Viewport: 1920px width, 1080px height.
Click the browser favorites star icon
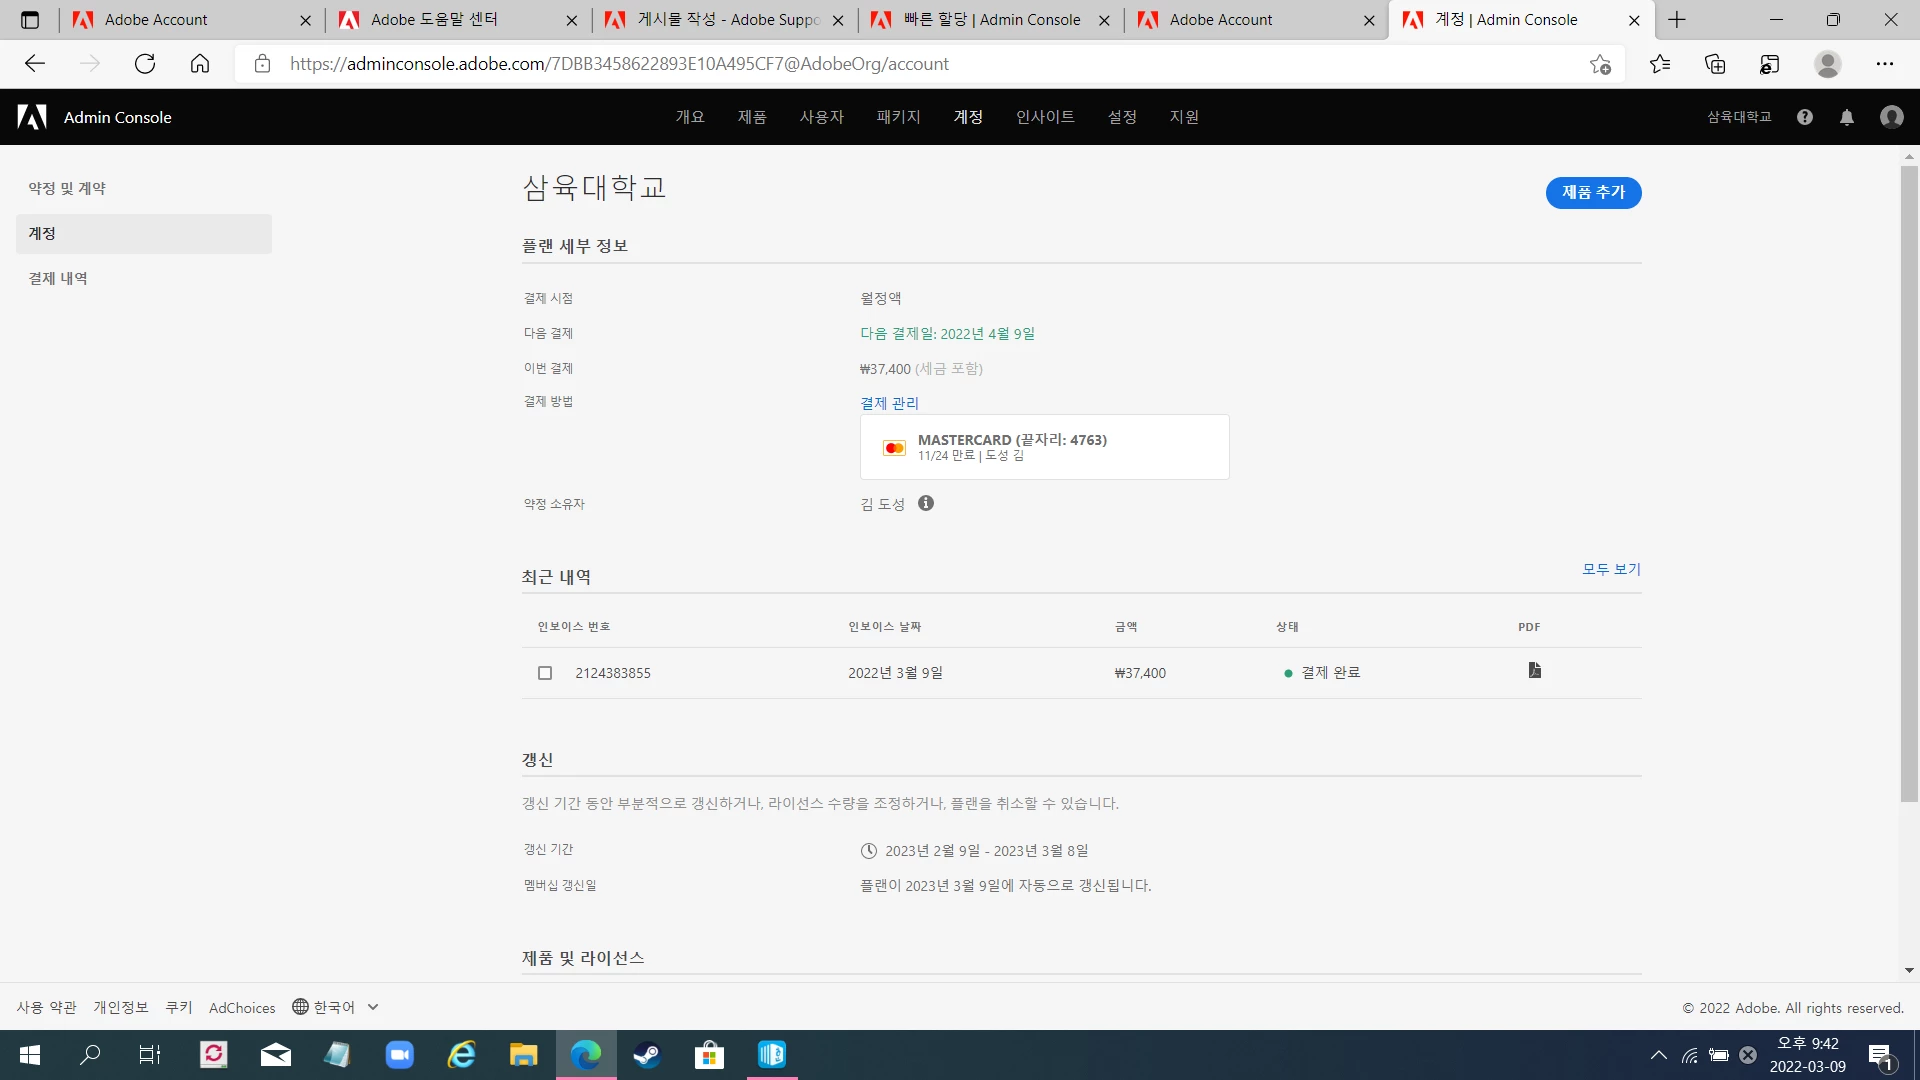(x=1660, y=64)
